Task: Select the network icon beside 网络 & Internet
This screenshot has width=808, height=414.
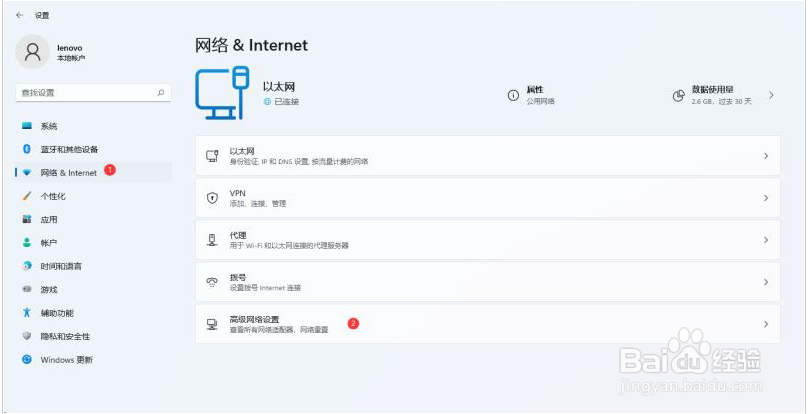Action: click(x=27, y=173)
